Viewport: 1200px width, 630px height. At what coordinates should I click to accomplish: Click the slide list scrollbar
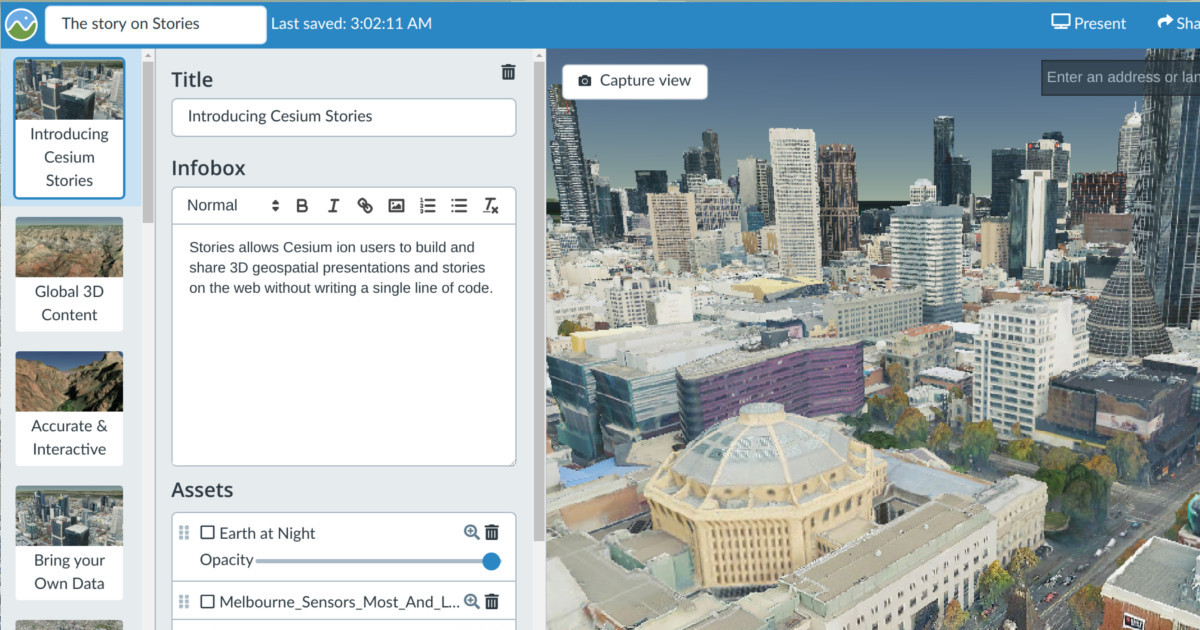[148, 140]
